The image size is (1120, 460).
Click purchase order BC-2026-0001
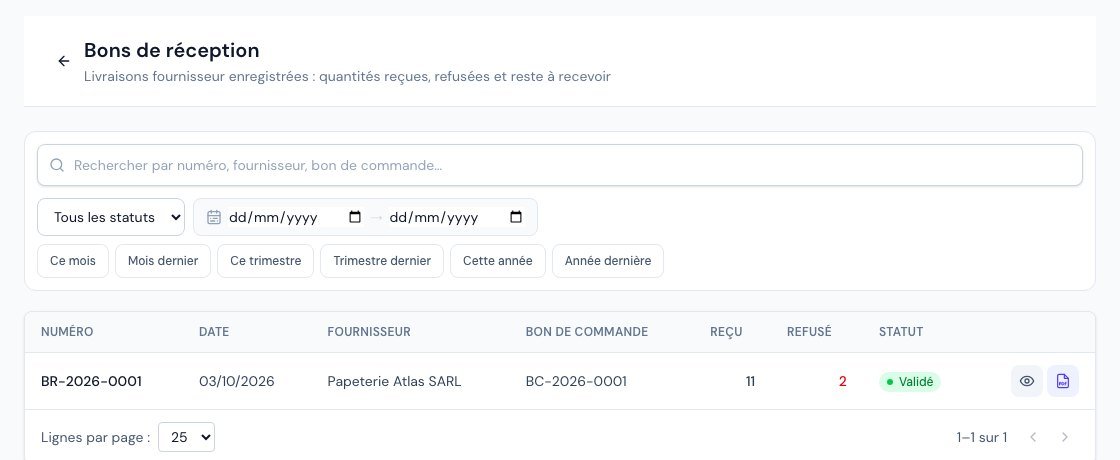[576, 381]
